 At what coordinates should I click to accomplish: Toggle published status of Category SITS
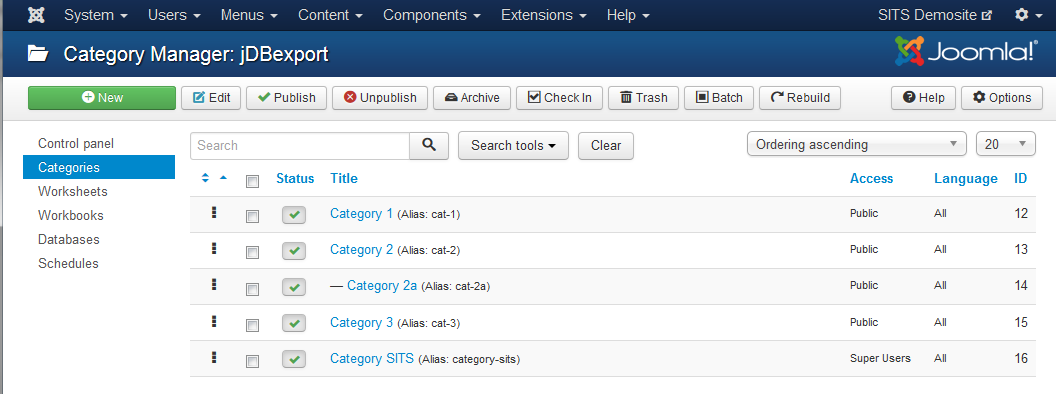click(x=294, y=360)
